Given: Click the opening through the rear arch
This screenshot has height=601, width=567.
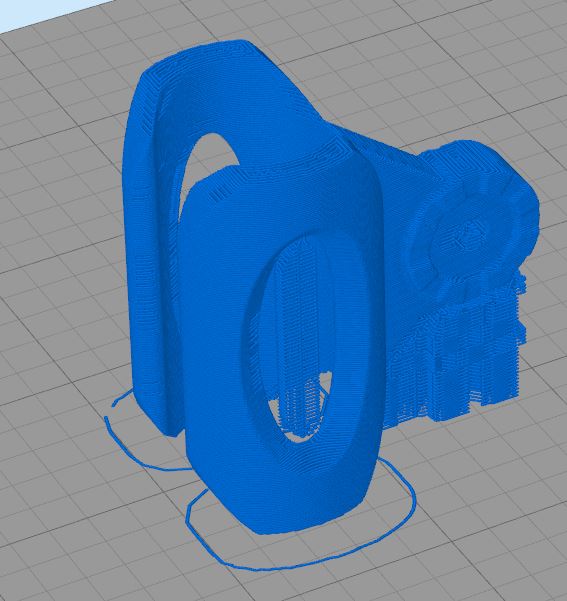Looking at the screenshot, I should (x=207, y=161).
